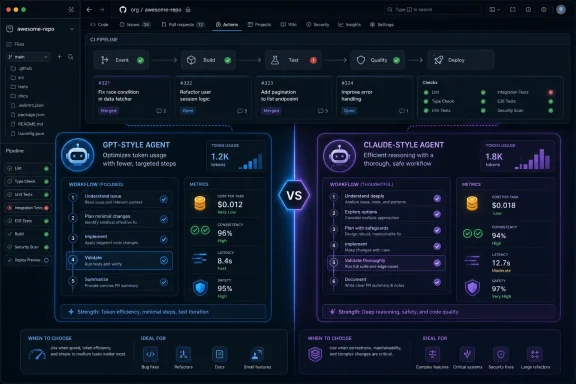Select the Refactors icon

(x=183, y=354)
